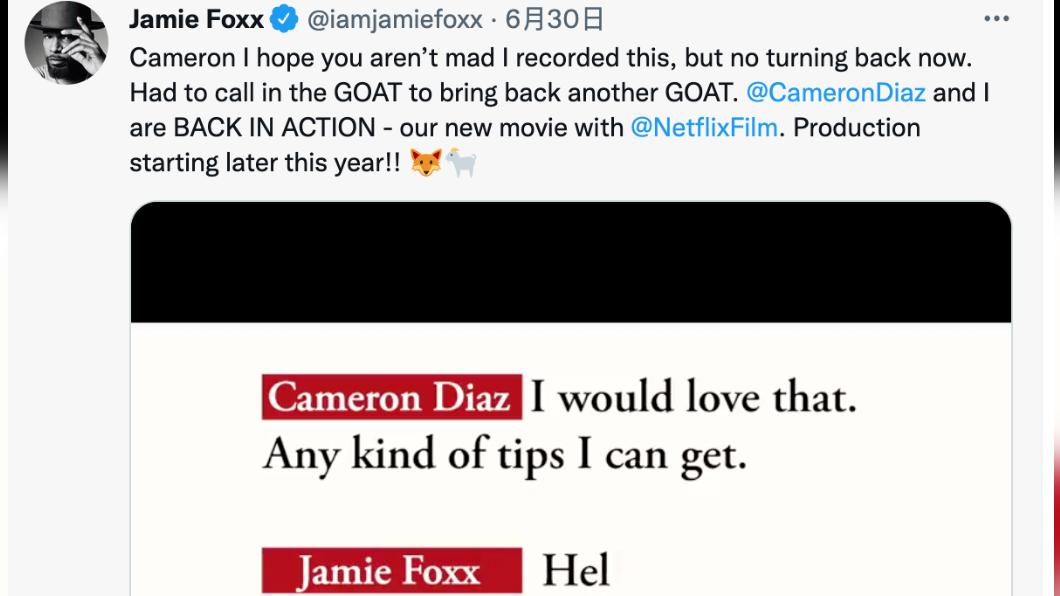Click the red Cameron Diaz caption label

pyautogui.click(x=392, y=397)
